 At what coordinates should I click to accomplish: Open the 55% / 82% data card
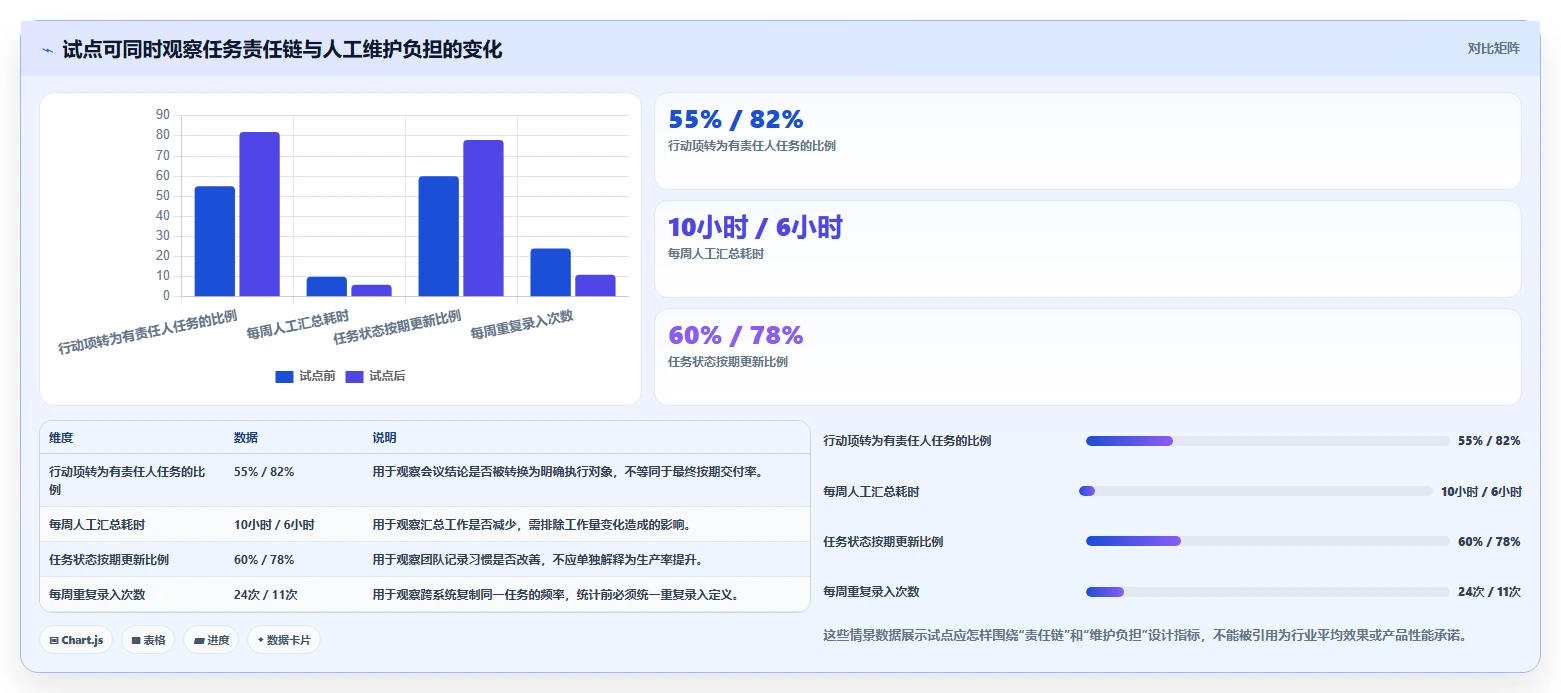coord(1087,141)
